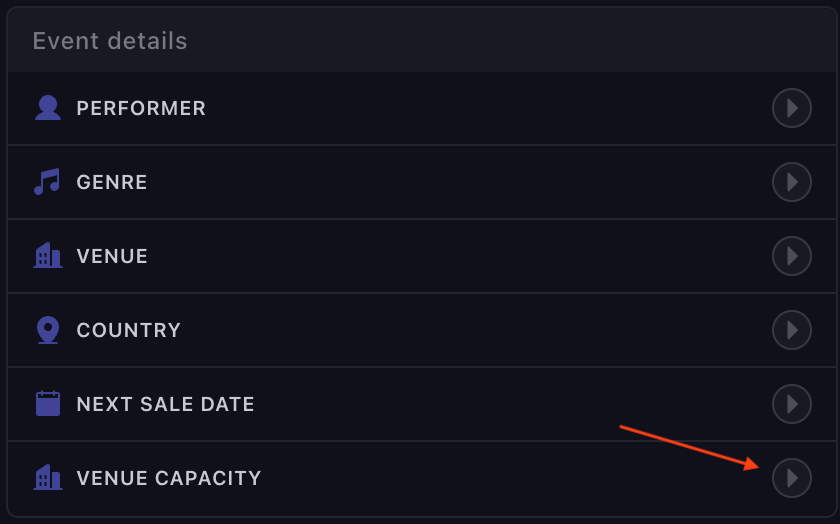
Task: Click the music note icon for GENRE
Action: click(47, 182)
